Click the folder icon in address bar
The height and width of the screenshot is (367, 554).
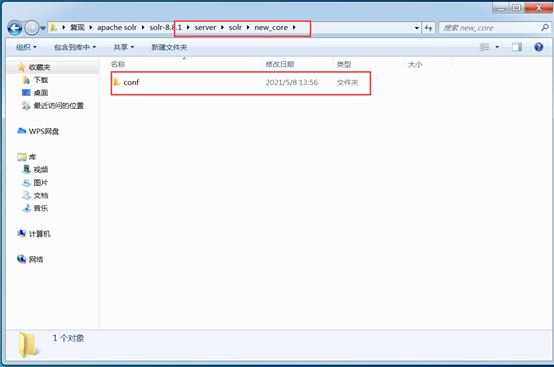click(x=53, y=28)
